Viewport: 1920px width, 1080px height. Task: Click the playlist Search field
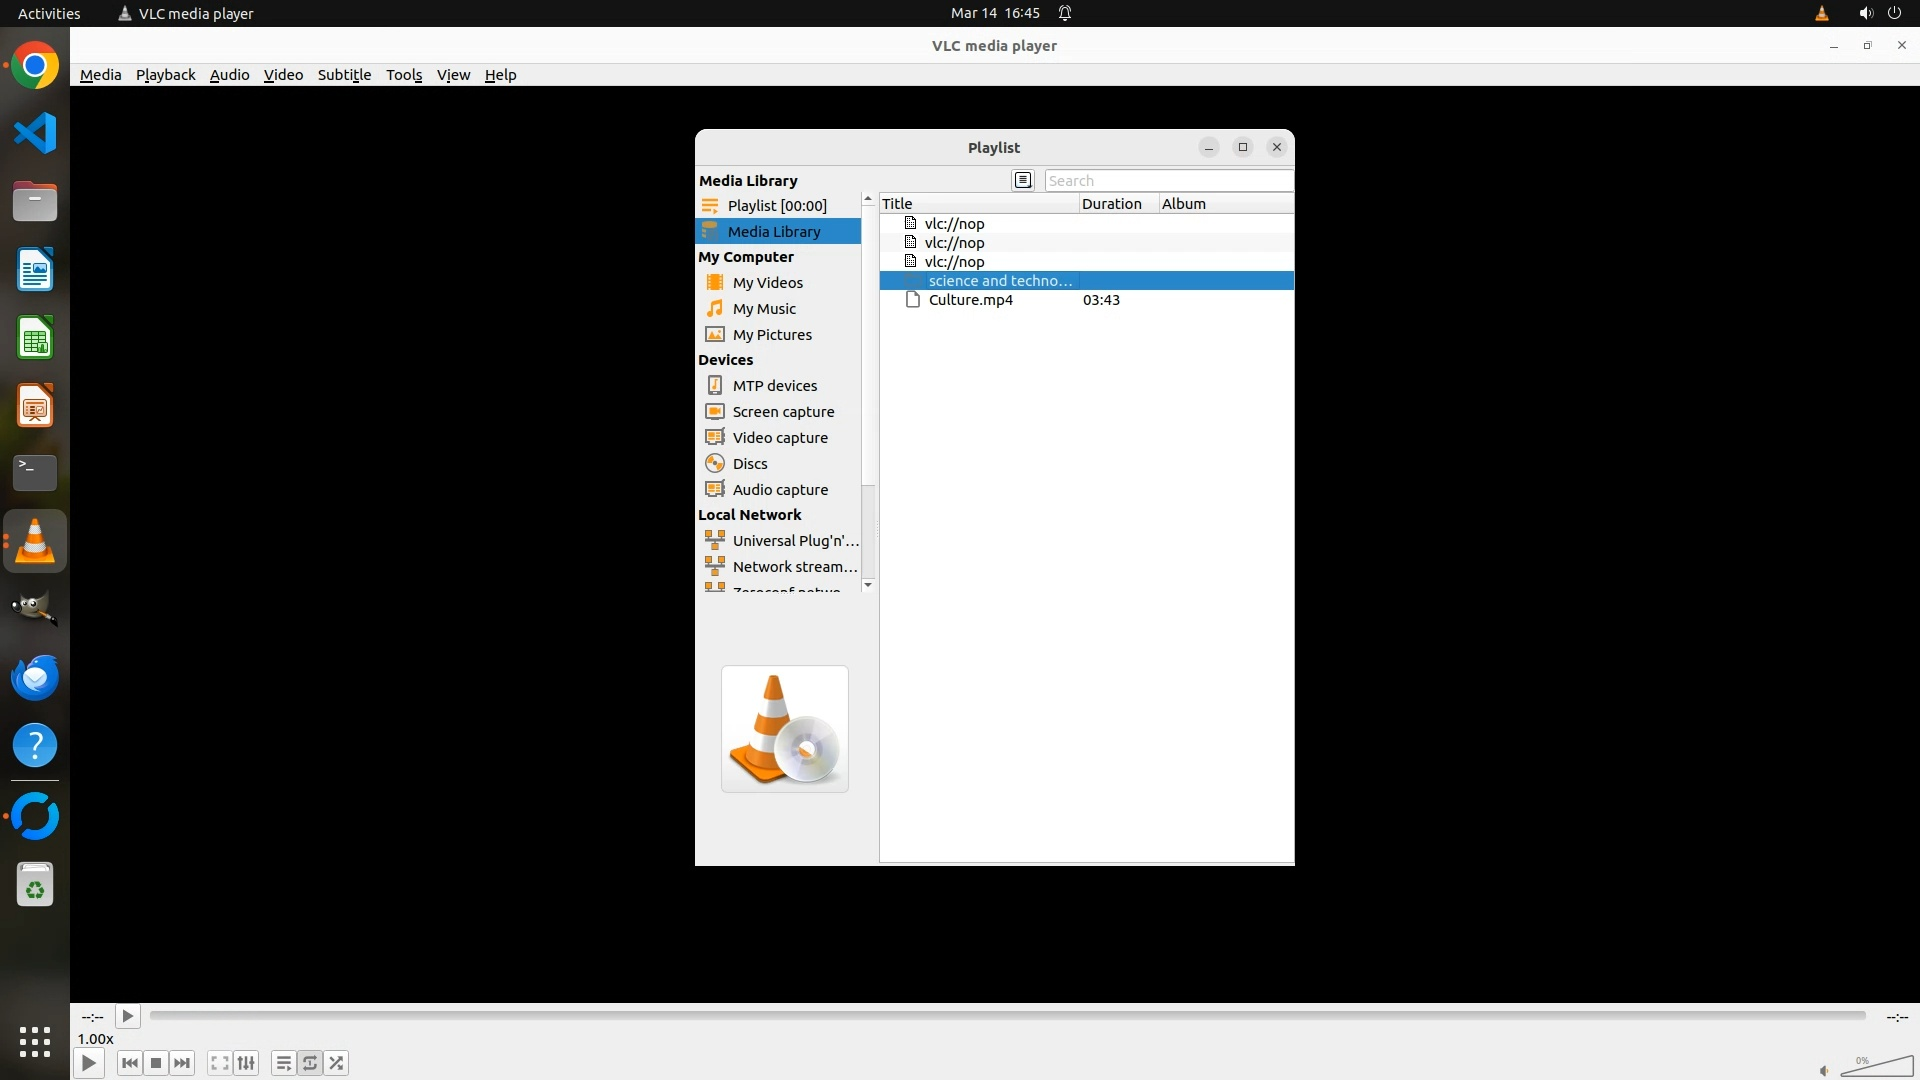point(1167,181)
